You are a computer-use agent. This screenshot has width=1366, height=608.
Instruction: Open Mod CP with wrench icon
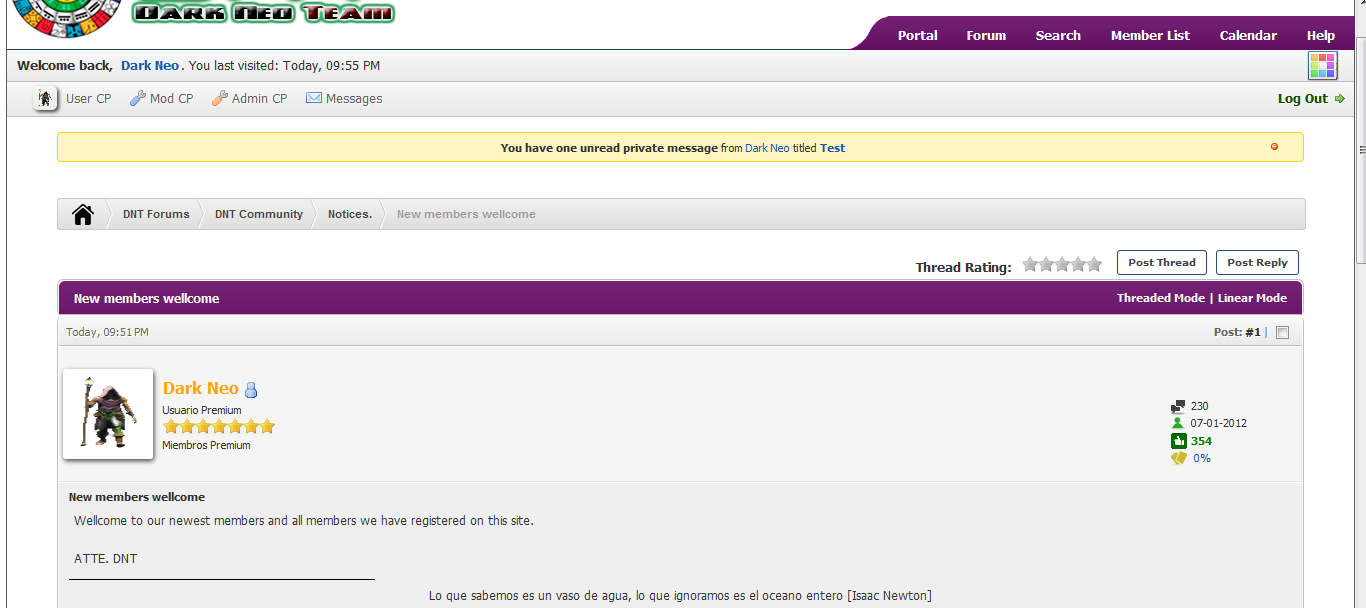coord(138,99)
